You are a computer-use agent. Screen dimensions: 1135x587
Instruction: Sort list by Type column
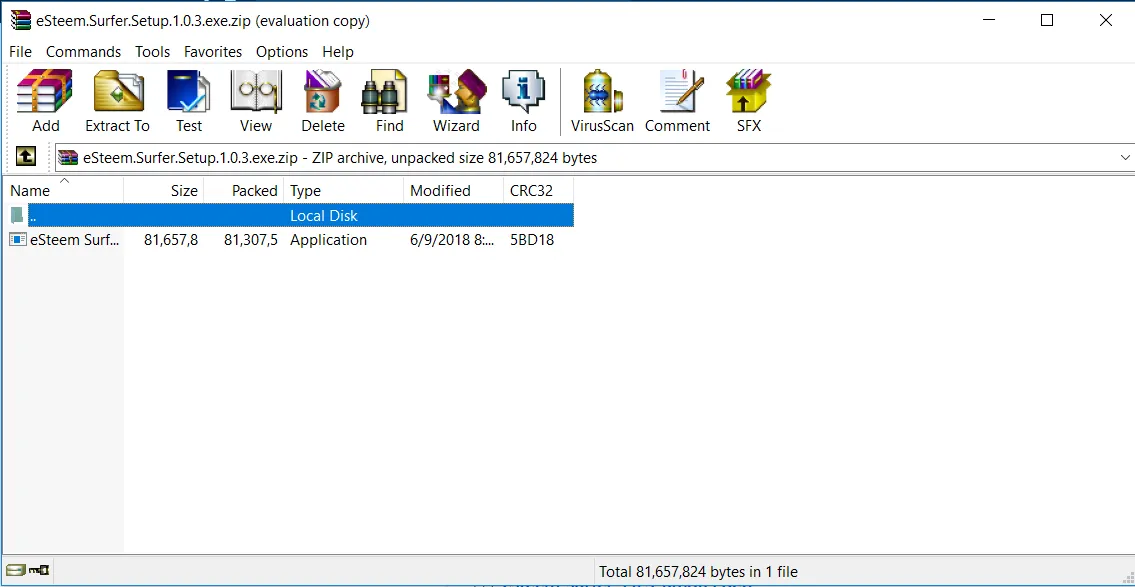click(344, 190)
